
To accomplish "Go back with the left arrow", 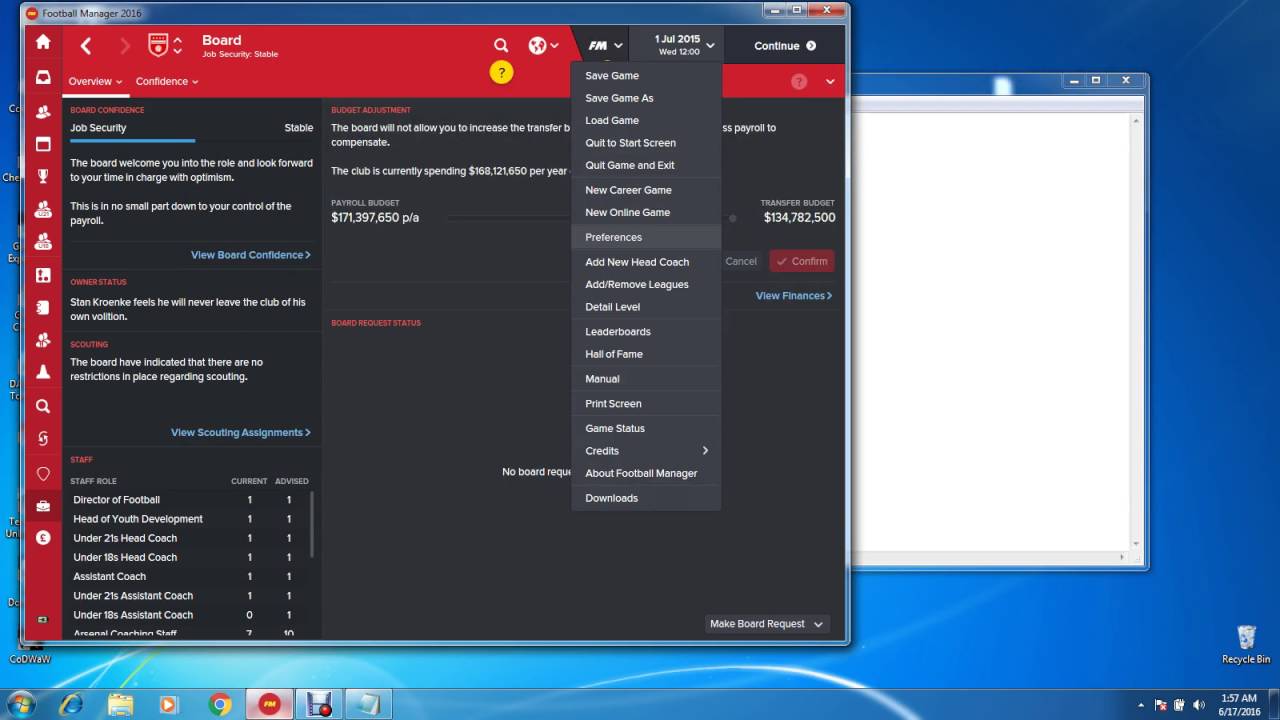I will (x=86, y=46).
